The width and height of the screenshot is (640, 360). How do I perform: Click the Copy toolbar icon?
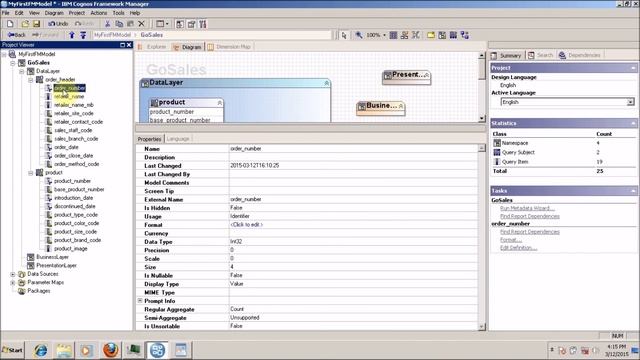(x=119, y=24)
